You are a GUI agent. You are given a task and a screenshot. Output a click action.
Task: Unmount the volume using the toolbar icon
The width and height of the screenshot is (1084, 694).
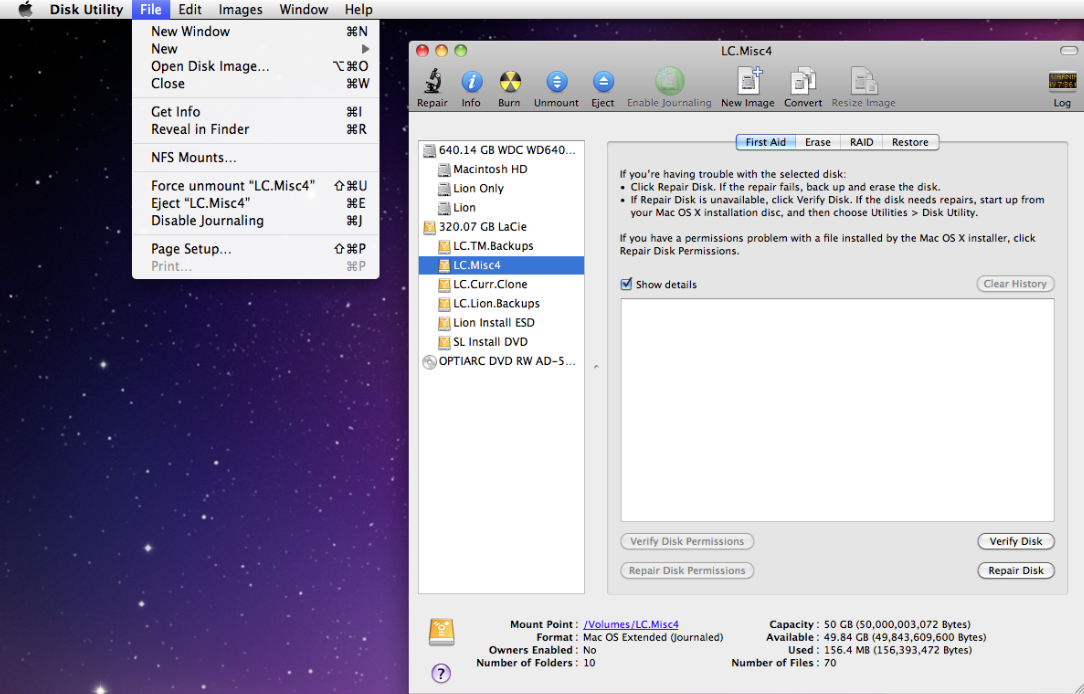pyautogui.click(x=556, y=83)
